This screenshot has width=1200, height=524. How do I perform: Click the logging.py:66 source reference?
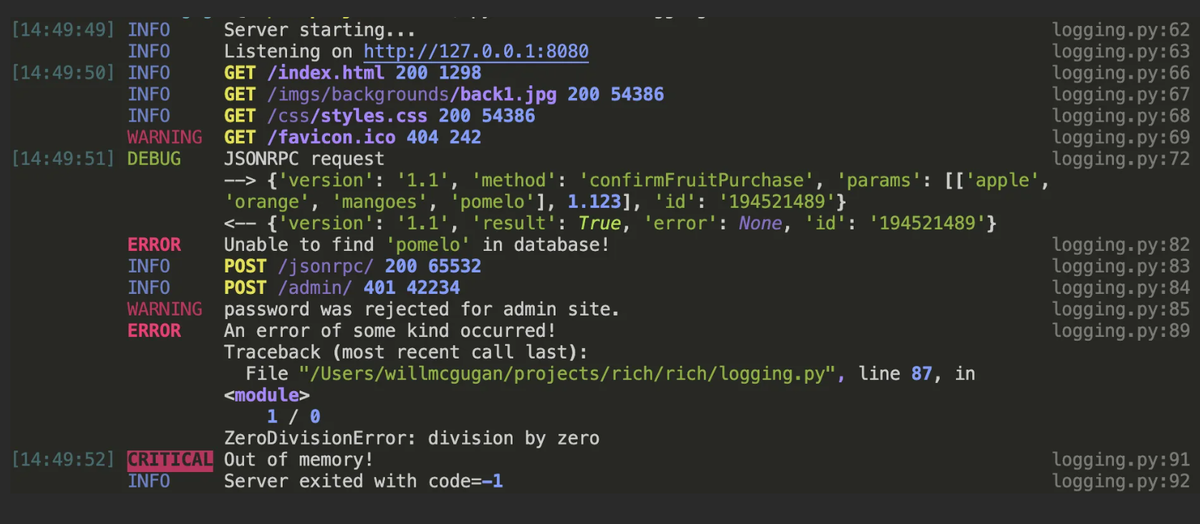point(1122,73)
